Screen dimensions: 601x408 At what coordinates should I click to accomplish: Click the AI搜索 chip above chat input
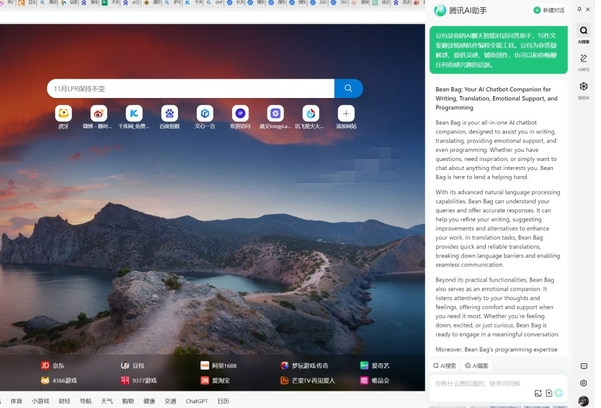(x=445, y=366)
